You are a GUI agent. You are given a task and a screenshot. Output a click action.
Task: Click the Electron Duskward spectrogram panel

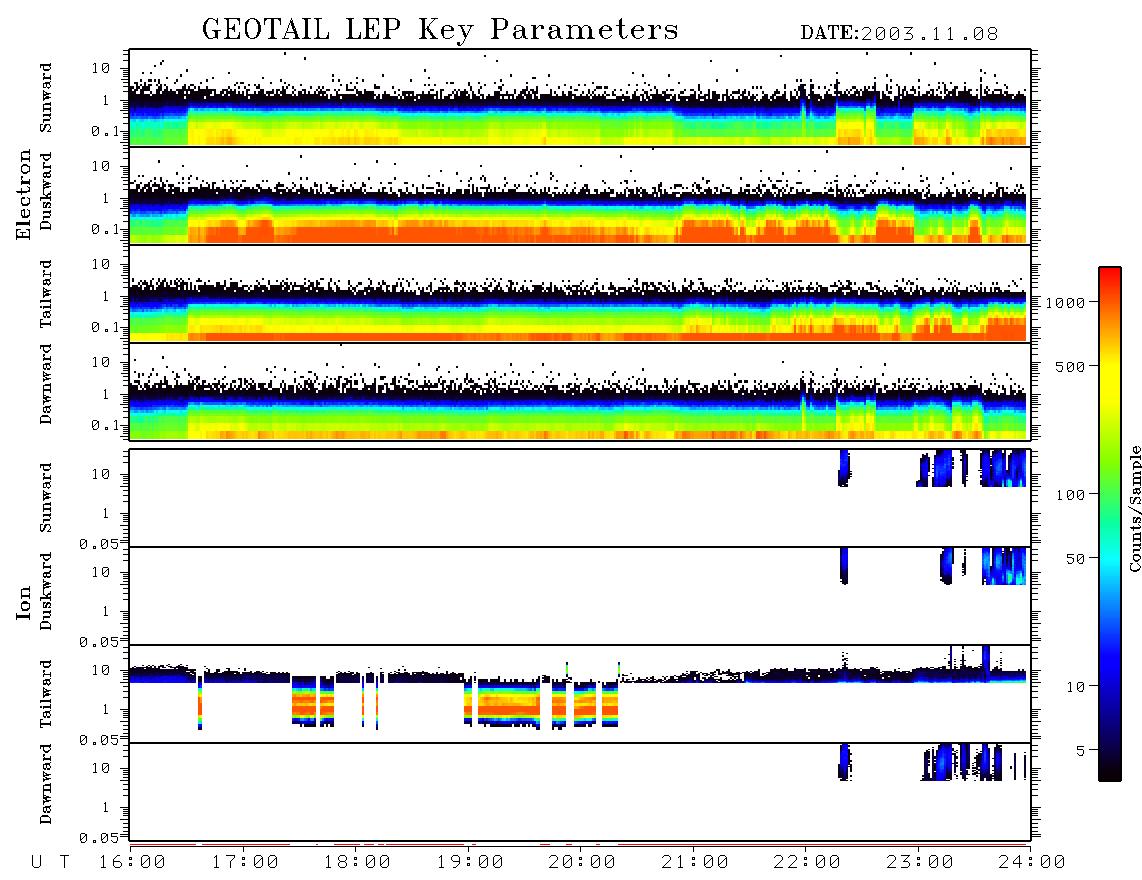pyautogui.click(x=580, y=196)
